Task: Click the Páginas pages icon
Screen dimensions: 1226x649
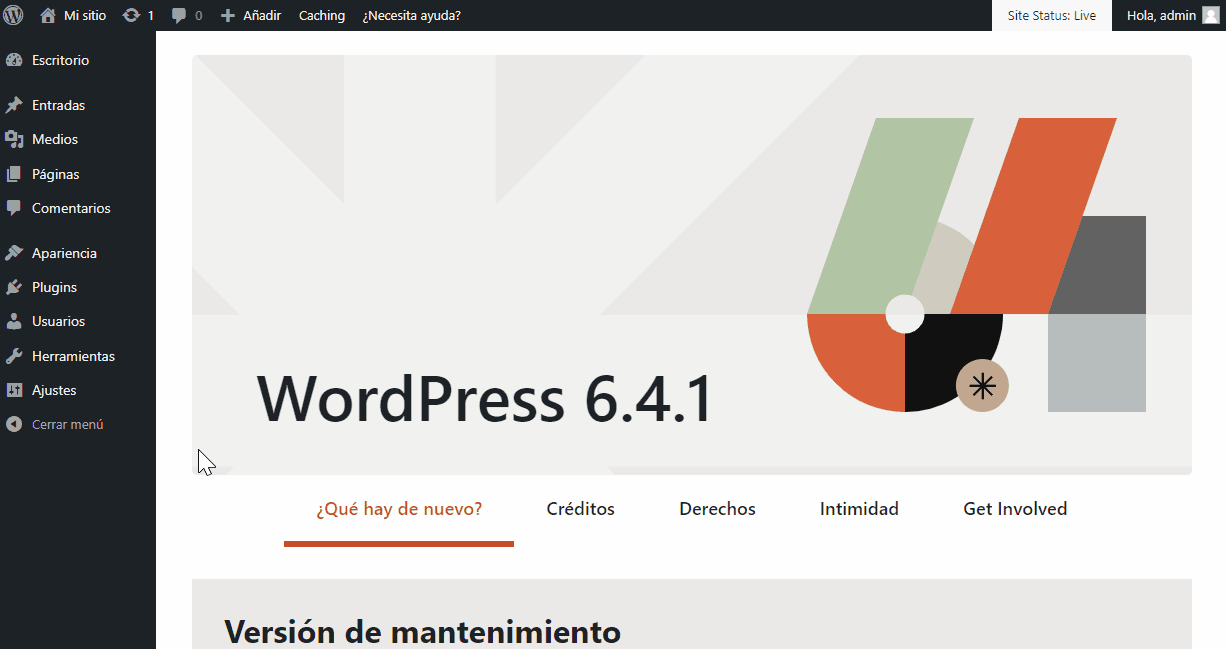Action: [x=14, y=174]
